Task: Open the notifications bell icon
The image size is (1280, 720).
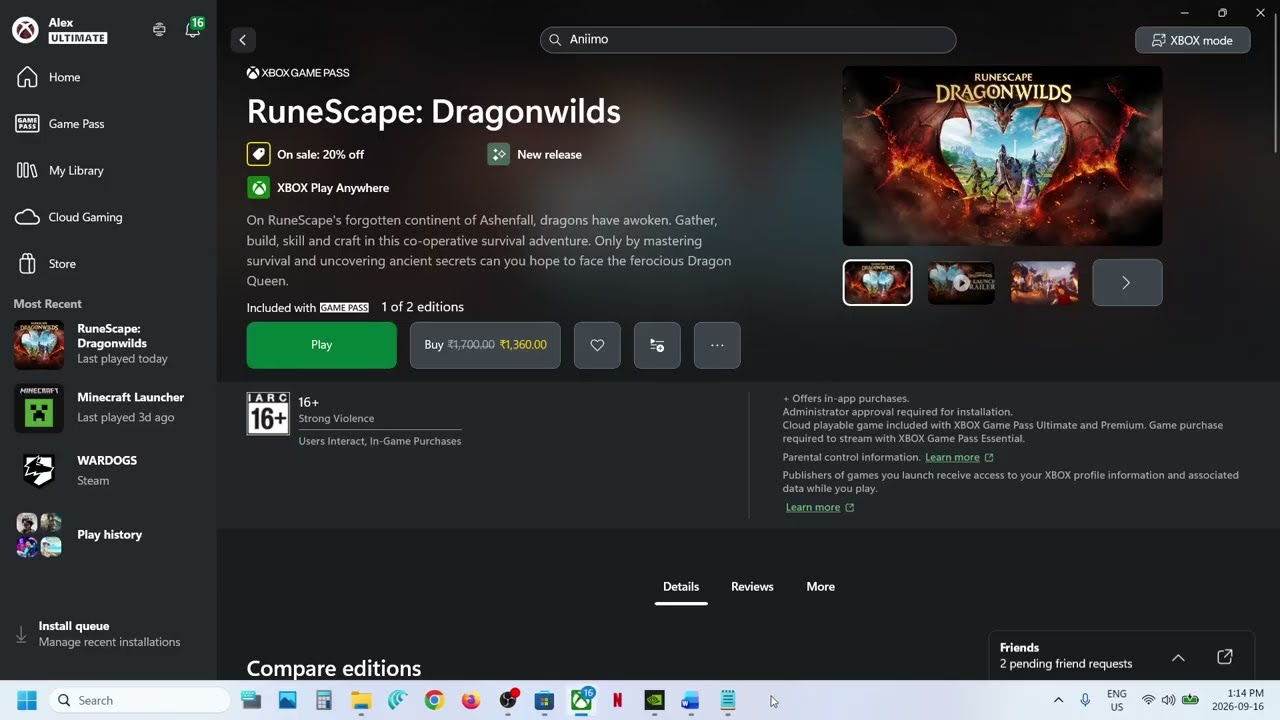Action: (x=192, y=30)
